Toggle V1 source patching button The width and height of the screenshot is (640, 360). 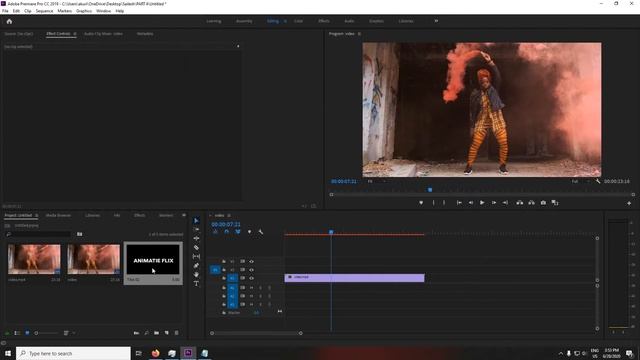215,270
